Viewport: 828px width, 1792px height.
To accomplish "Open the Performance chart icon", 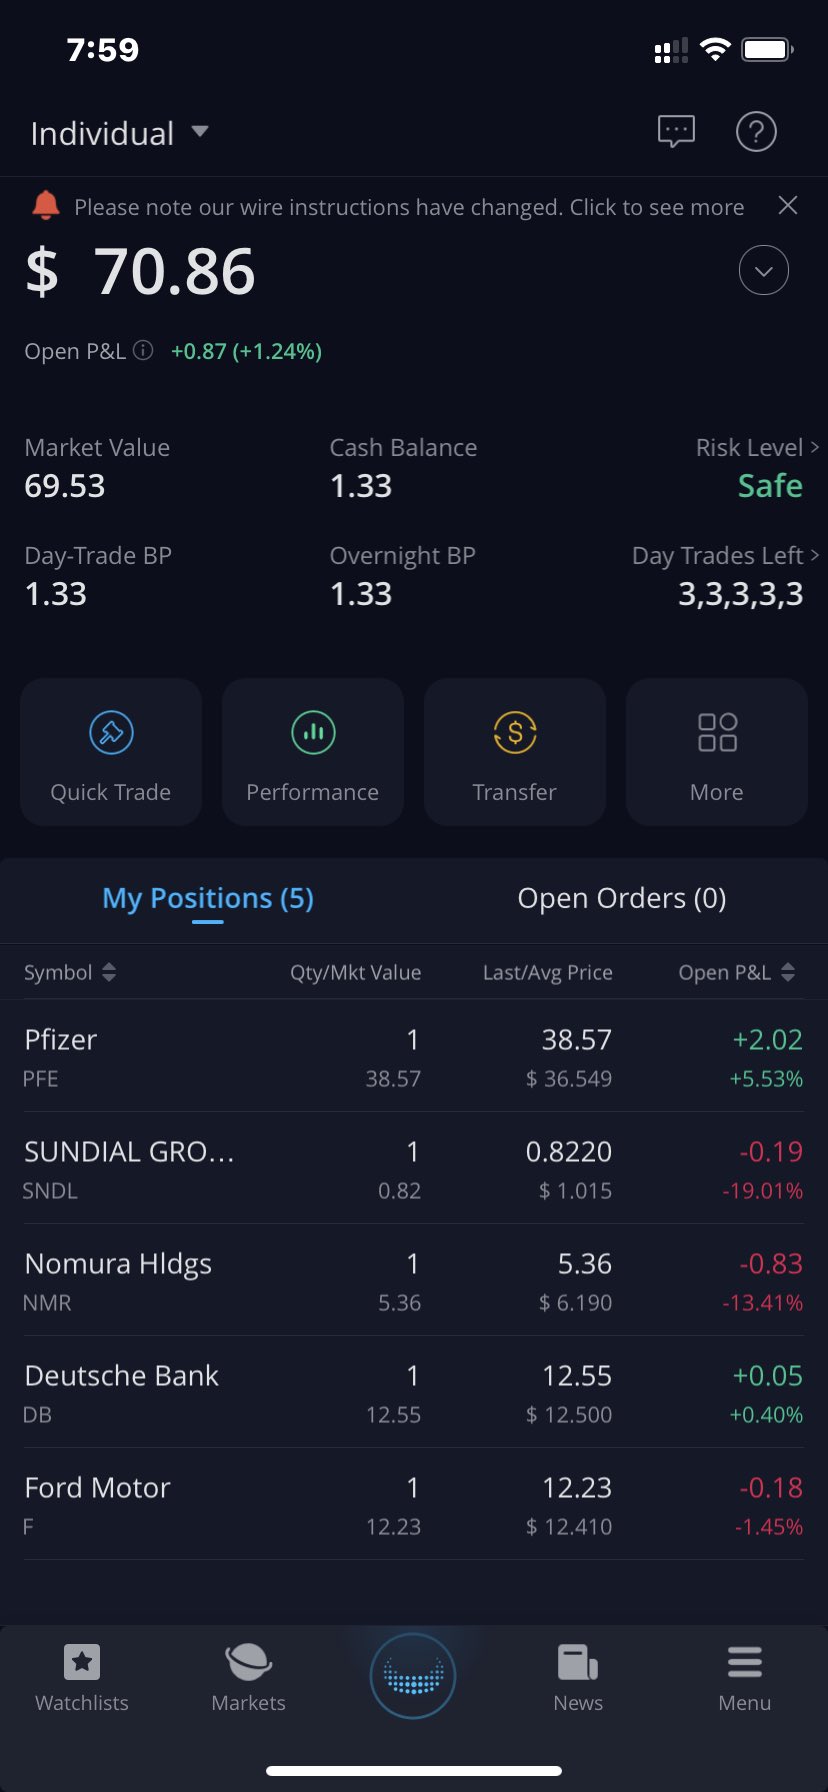I will click(x=313, y=733).
